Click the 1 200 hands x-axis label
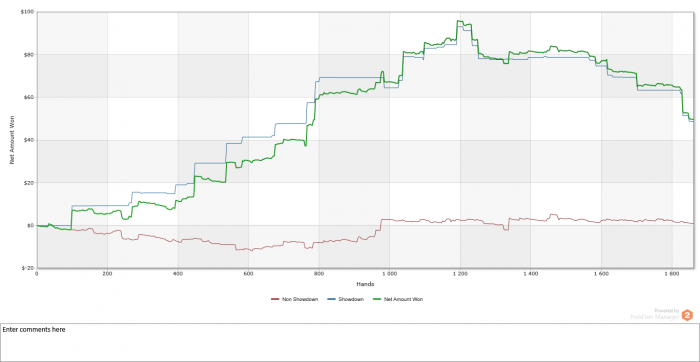This screenshot has height=362, width=700. pos(460,274)
